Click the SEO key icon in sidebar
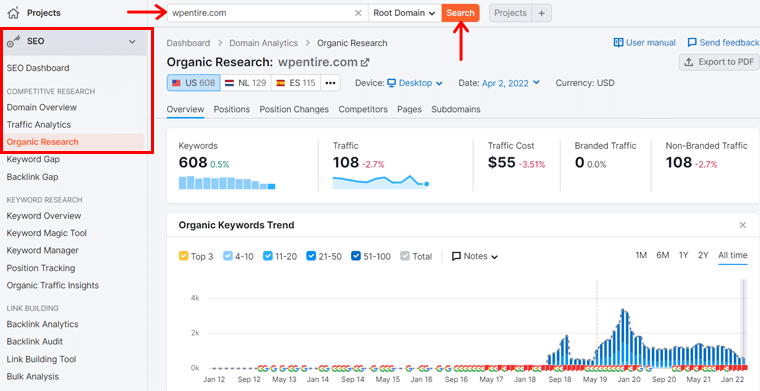This screenshot has height=391, width=760. pos(14,42)
